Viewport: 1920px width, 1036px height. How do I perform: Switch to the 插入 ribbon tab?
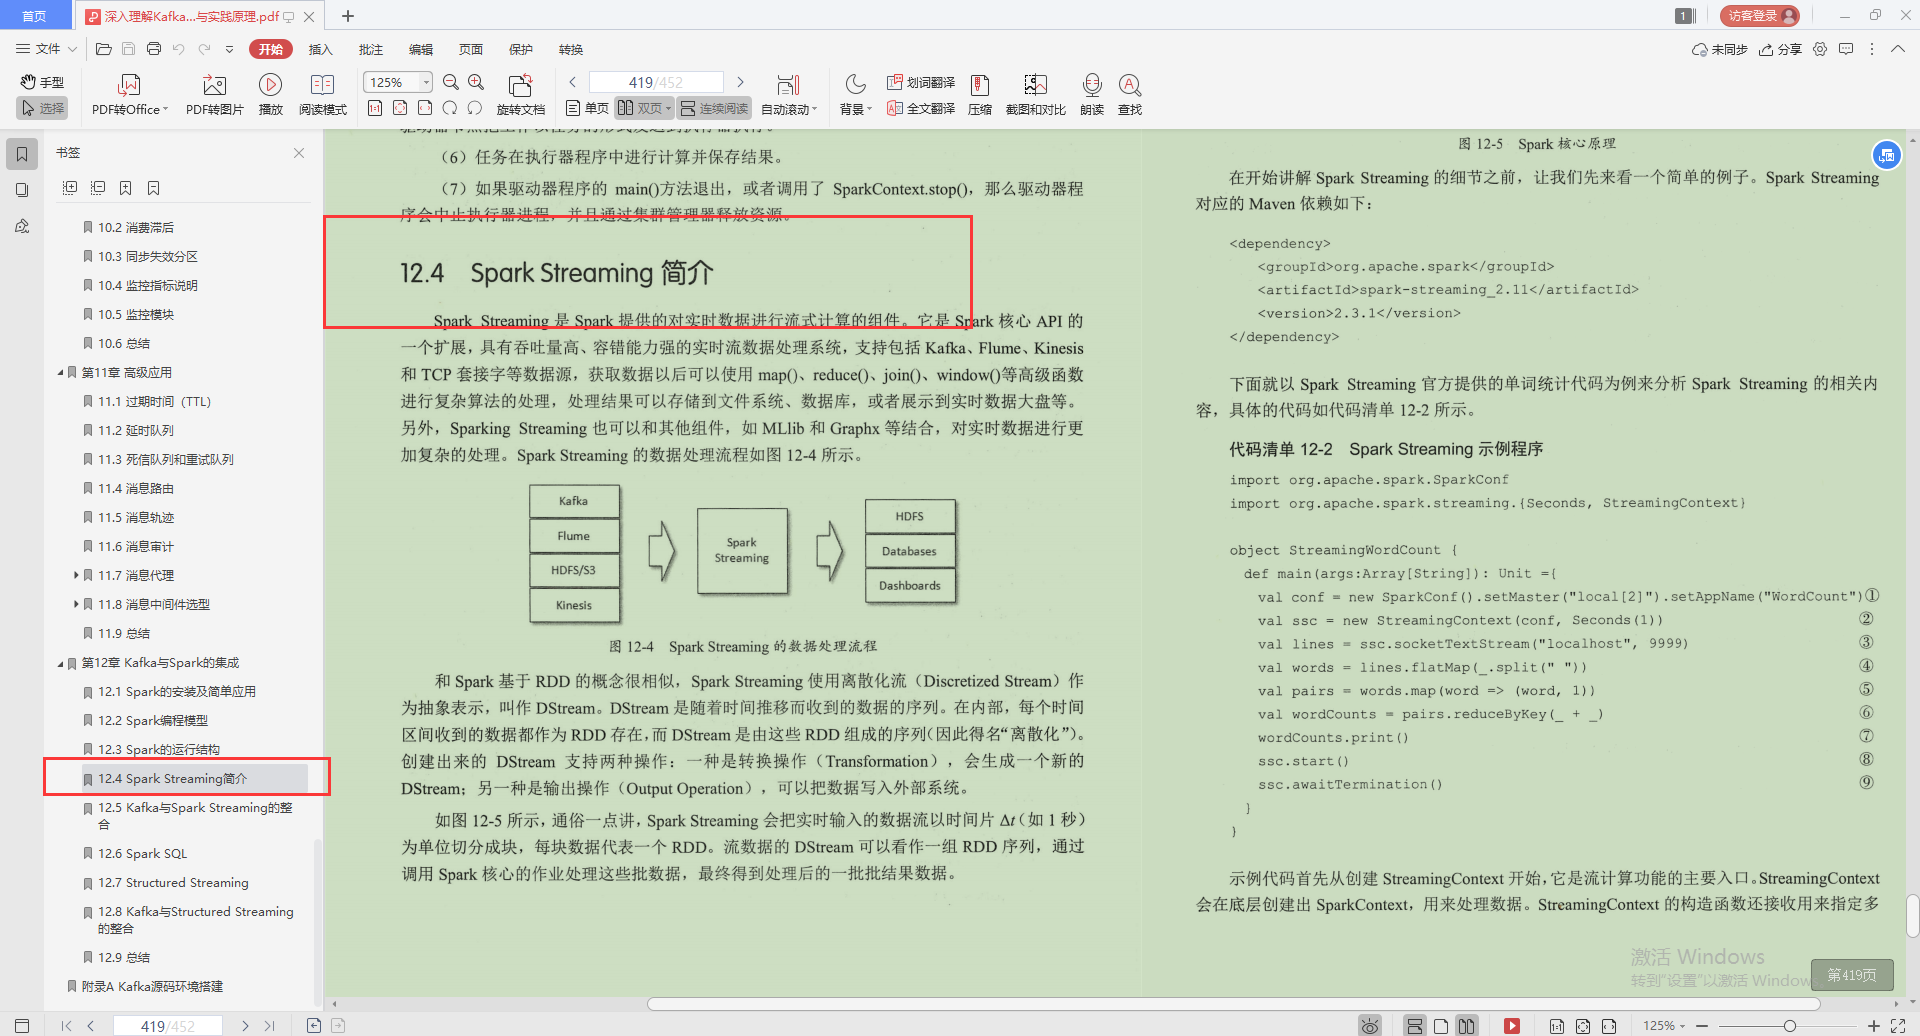tap(320, 49)
